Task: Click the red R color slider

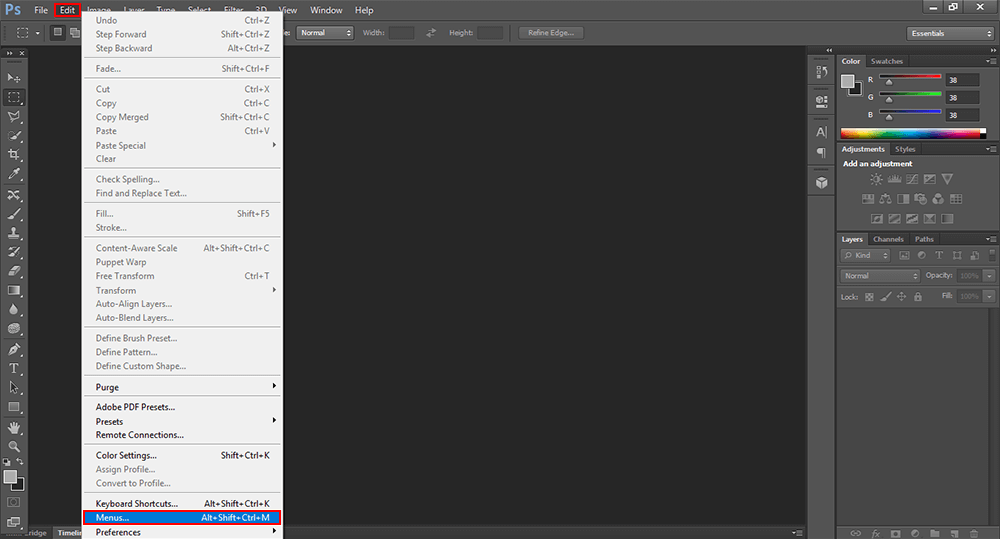Action: [910, 78]
